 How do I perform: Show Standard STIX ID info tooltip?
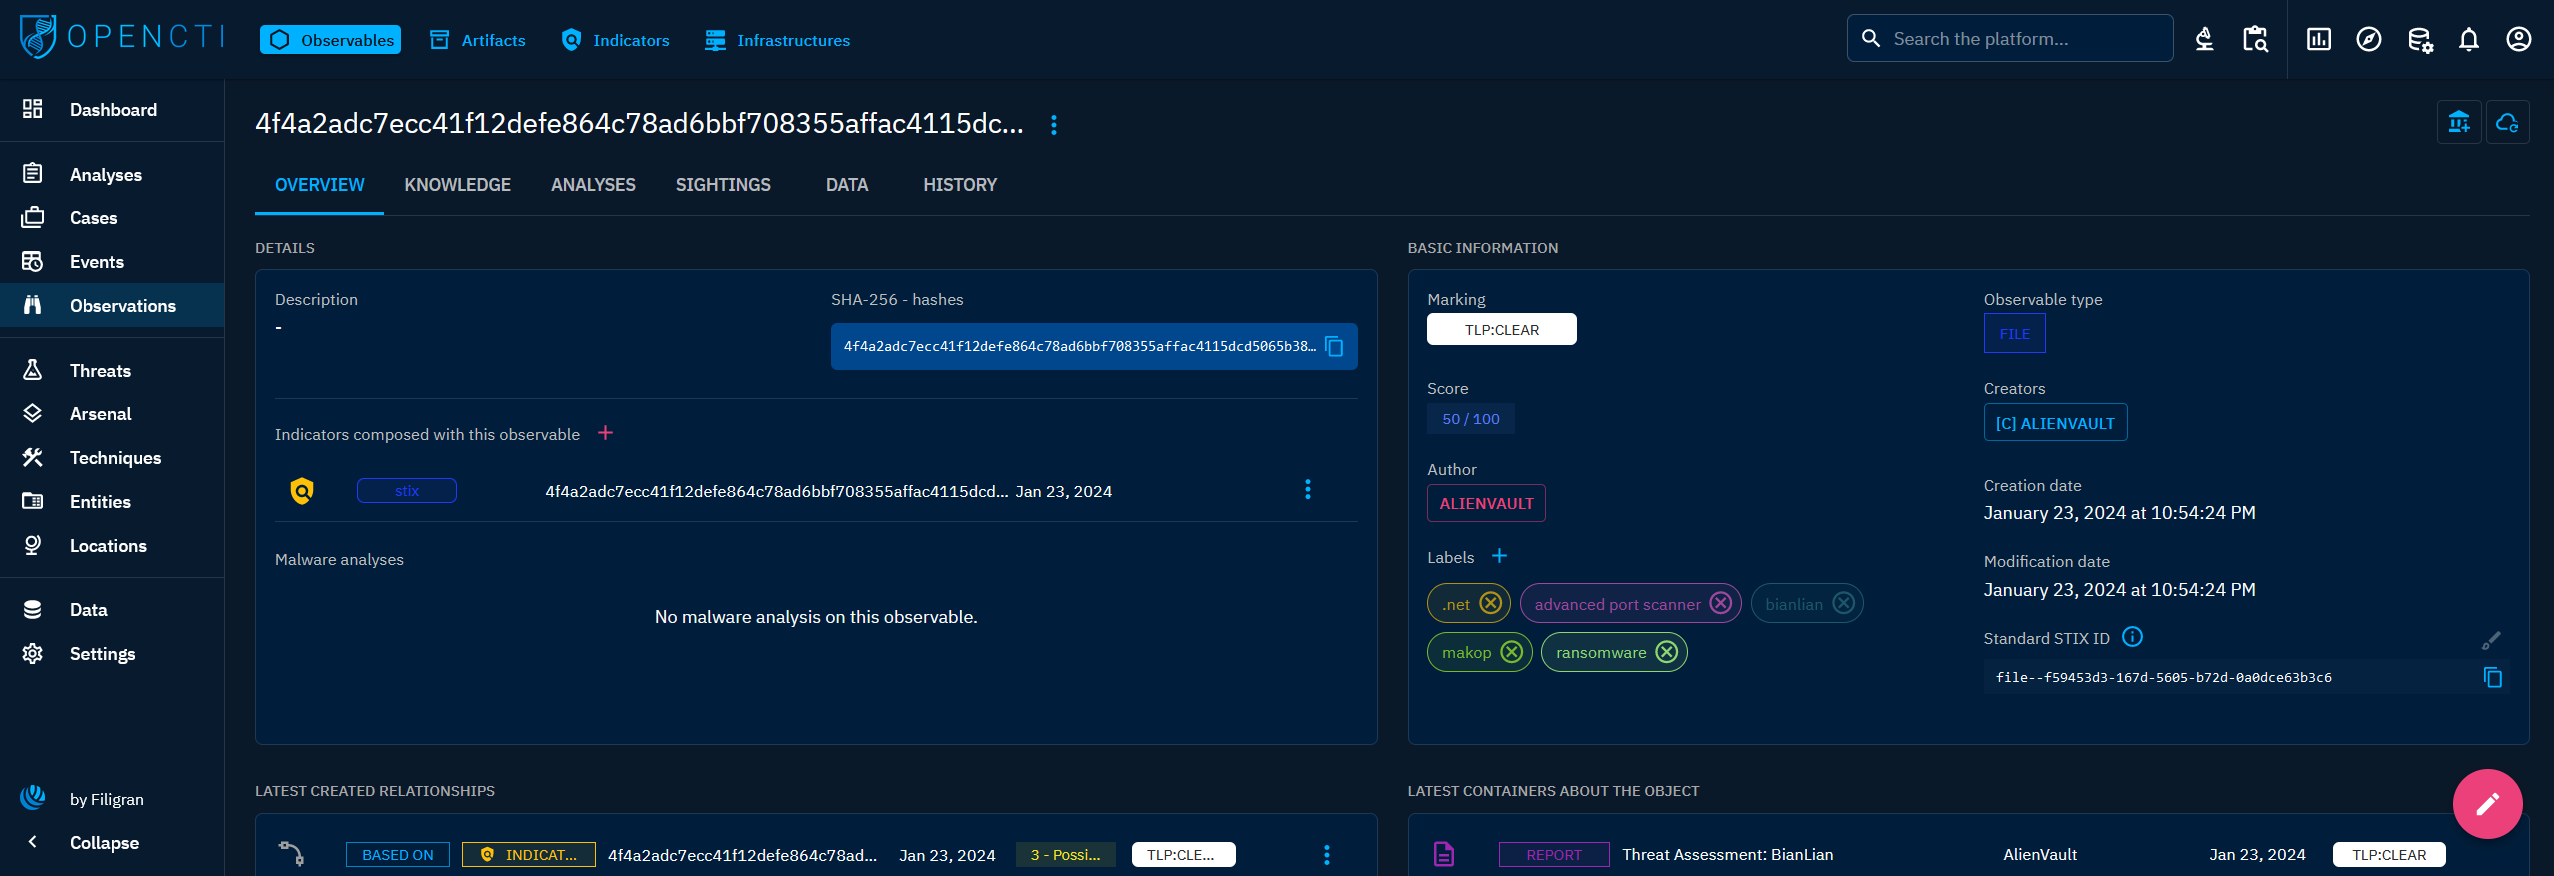click(x=2132, y=637)
